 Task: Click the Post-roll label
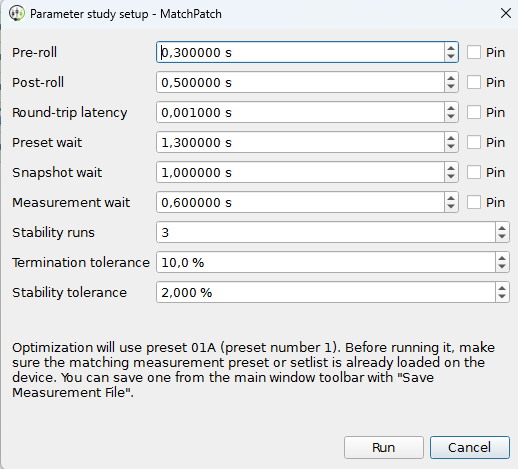[38, 82]
